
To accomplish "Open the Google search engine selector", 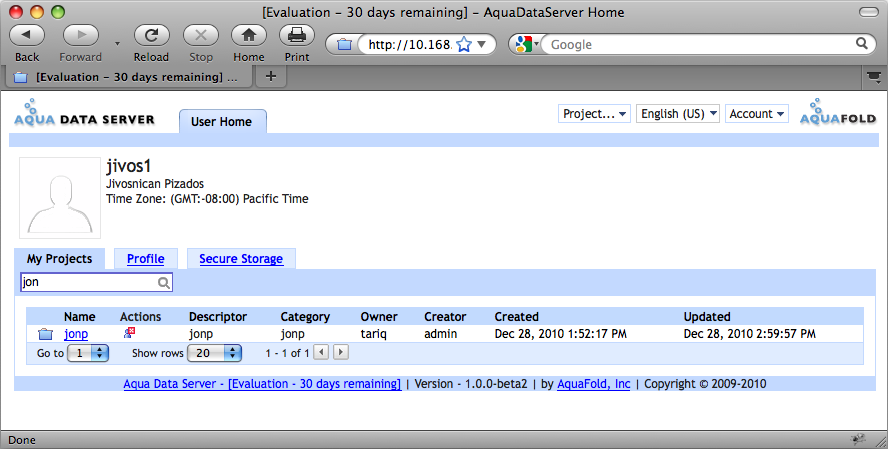I will pyautogui.click(x=525, y=44).
